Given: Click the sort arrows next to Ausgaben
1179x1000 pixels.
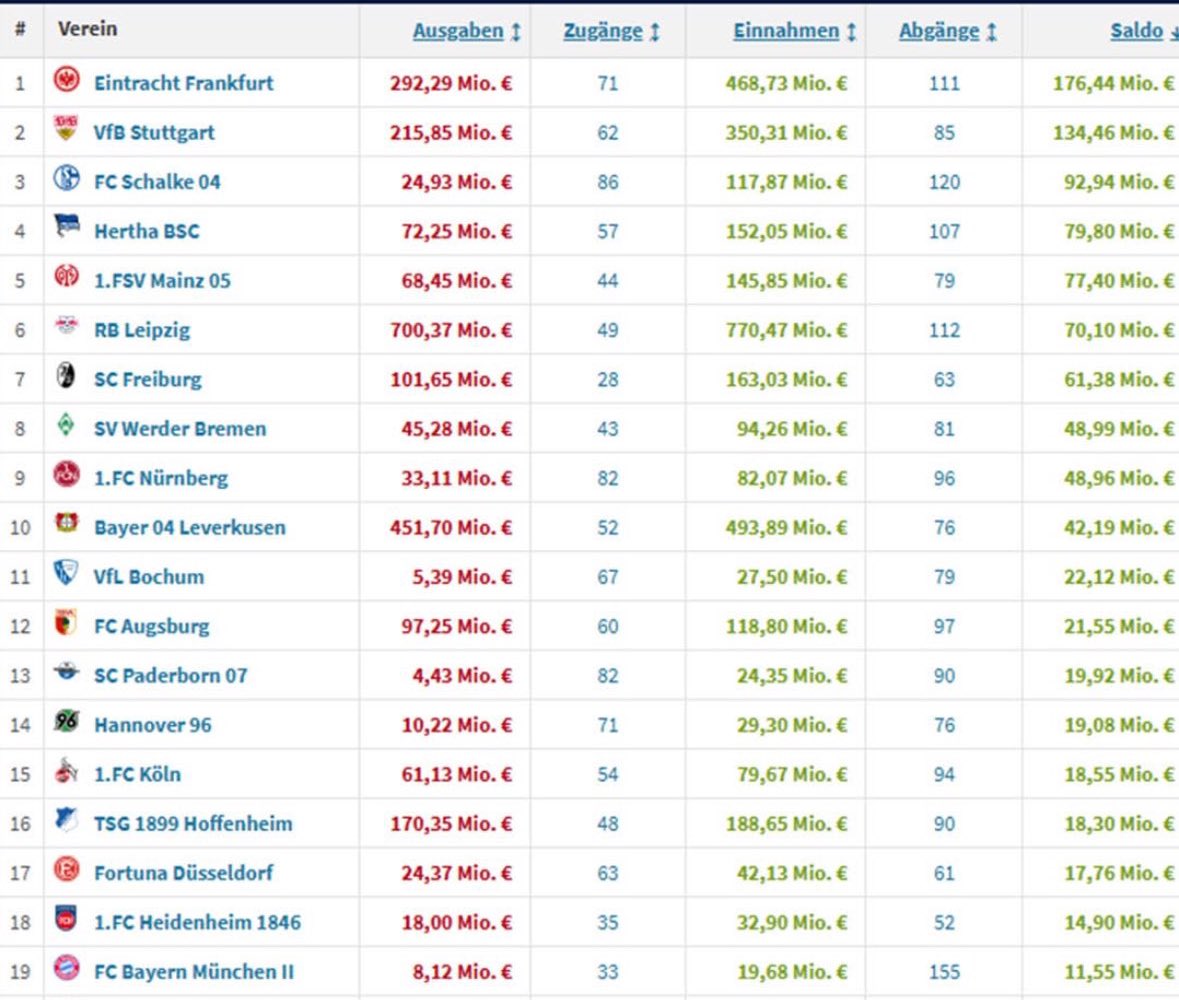Looking at the screenshot, I should 516,32.
